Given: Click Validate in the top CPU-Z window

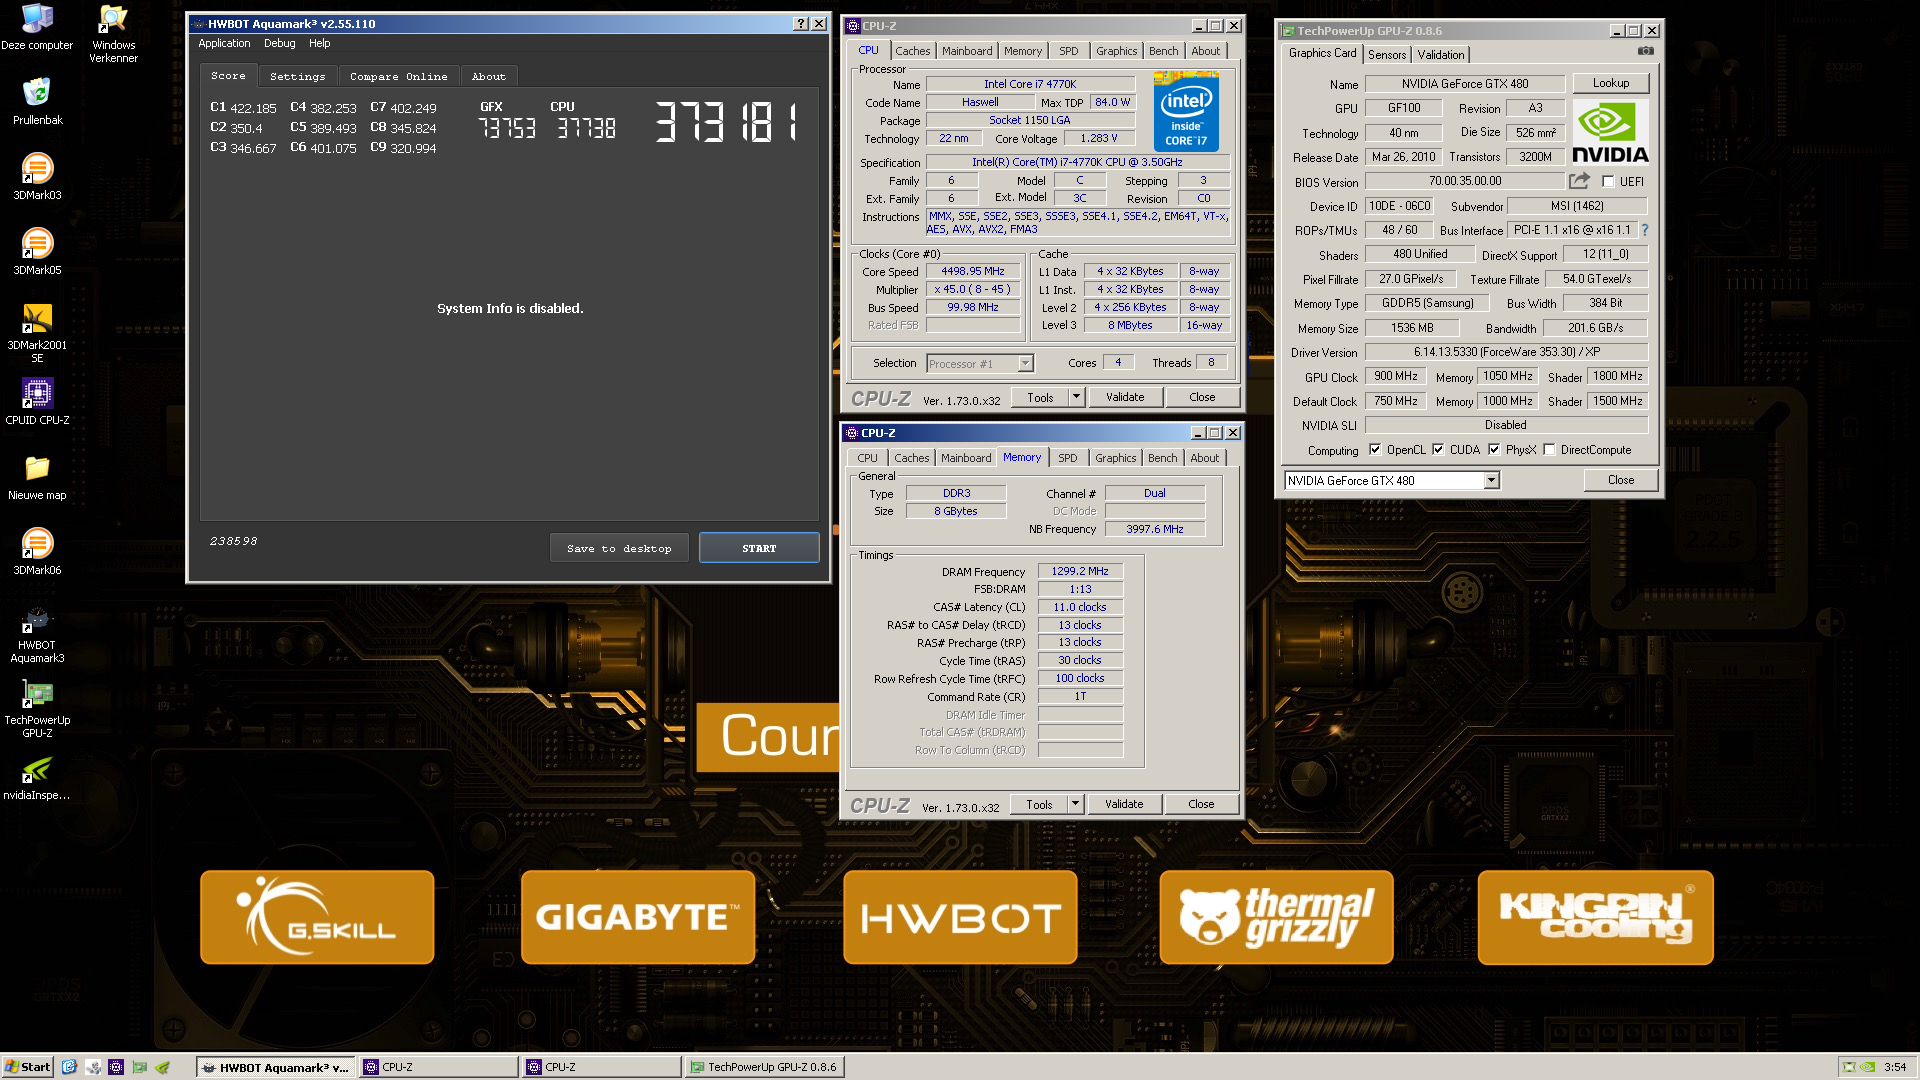Looking at the screenshot, I should (x=1125, y=397).
